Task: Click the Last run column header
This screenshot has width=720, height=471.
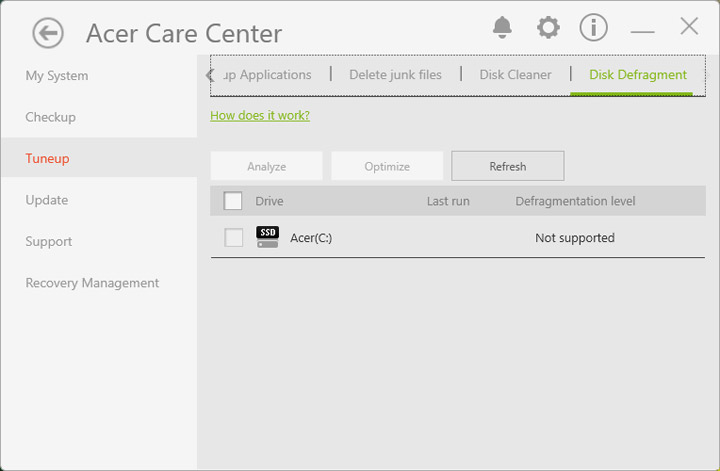Action: (x=448, y=201)
